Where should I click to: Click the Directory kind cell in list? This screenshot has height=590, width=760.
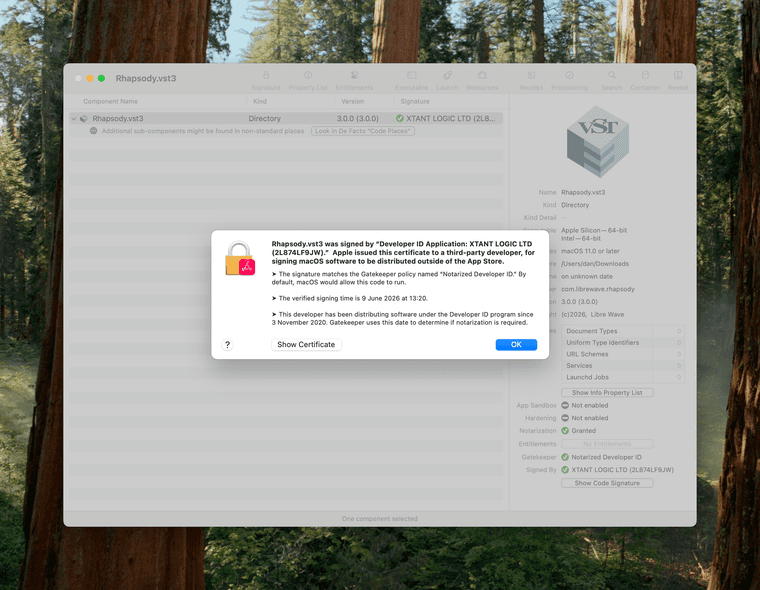[x=264, y=118]
